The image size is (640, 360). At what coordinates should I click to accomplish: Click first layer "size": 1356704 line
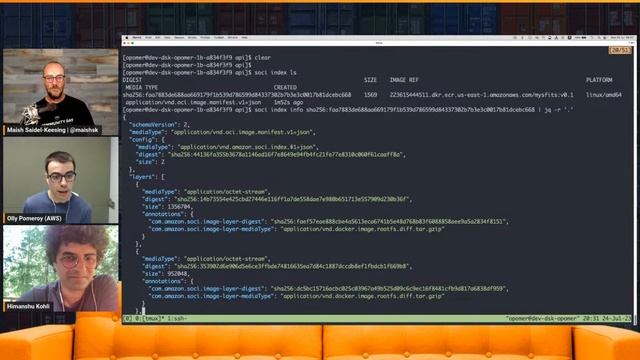[167, 207]
